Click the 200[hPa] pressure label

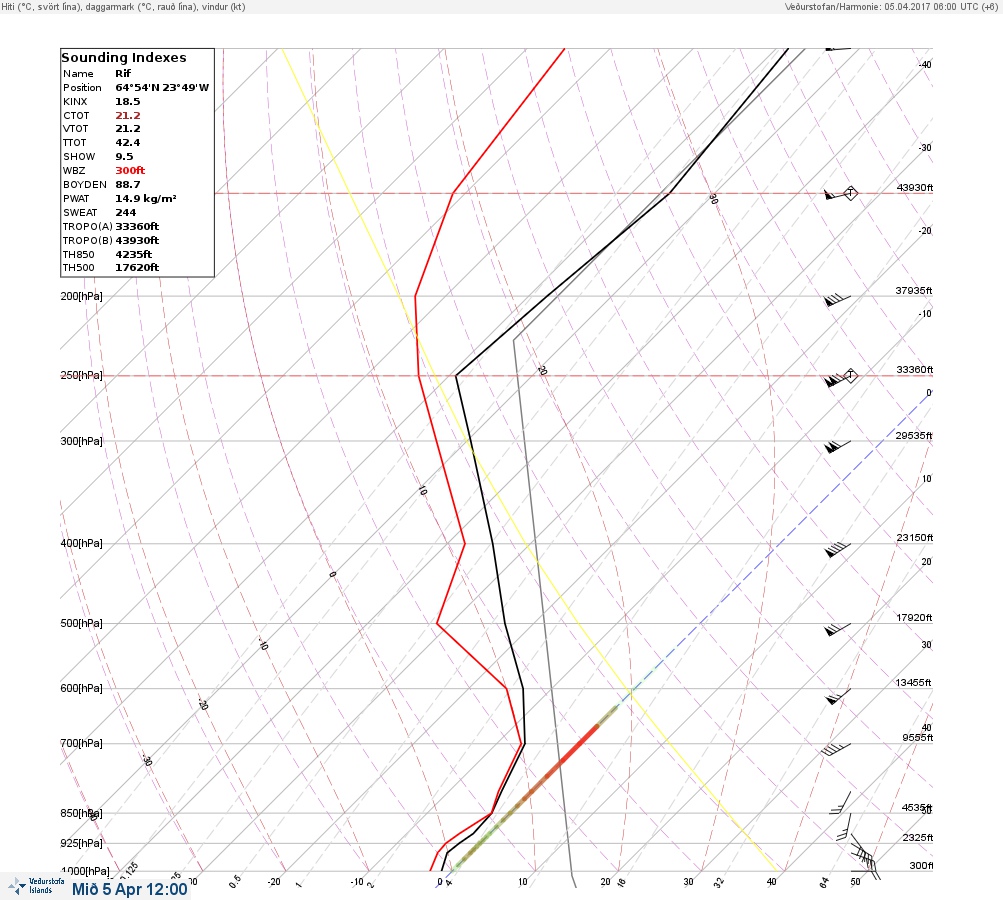(x=81, y=296)
